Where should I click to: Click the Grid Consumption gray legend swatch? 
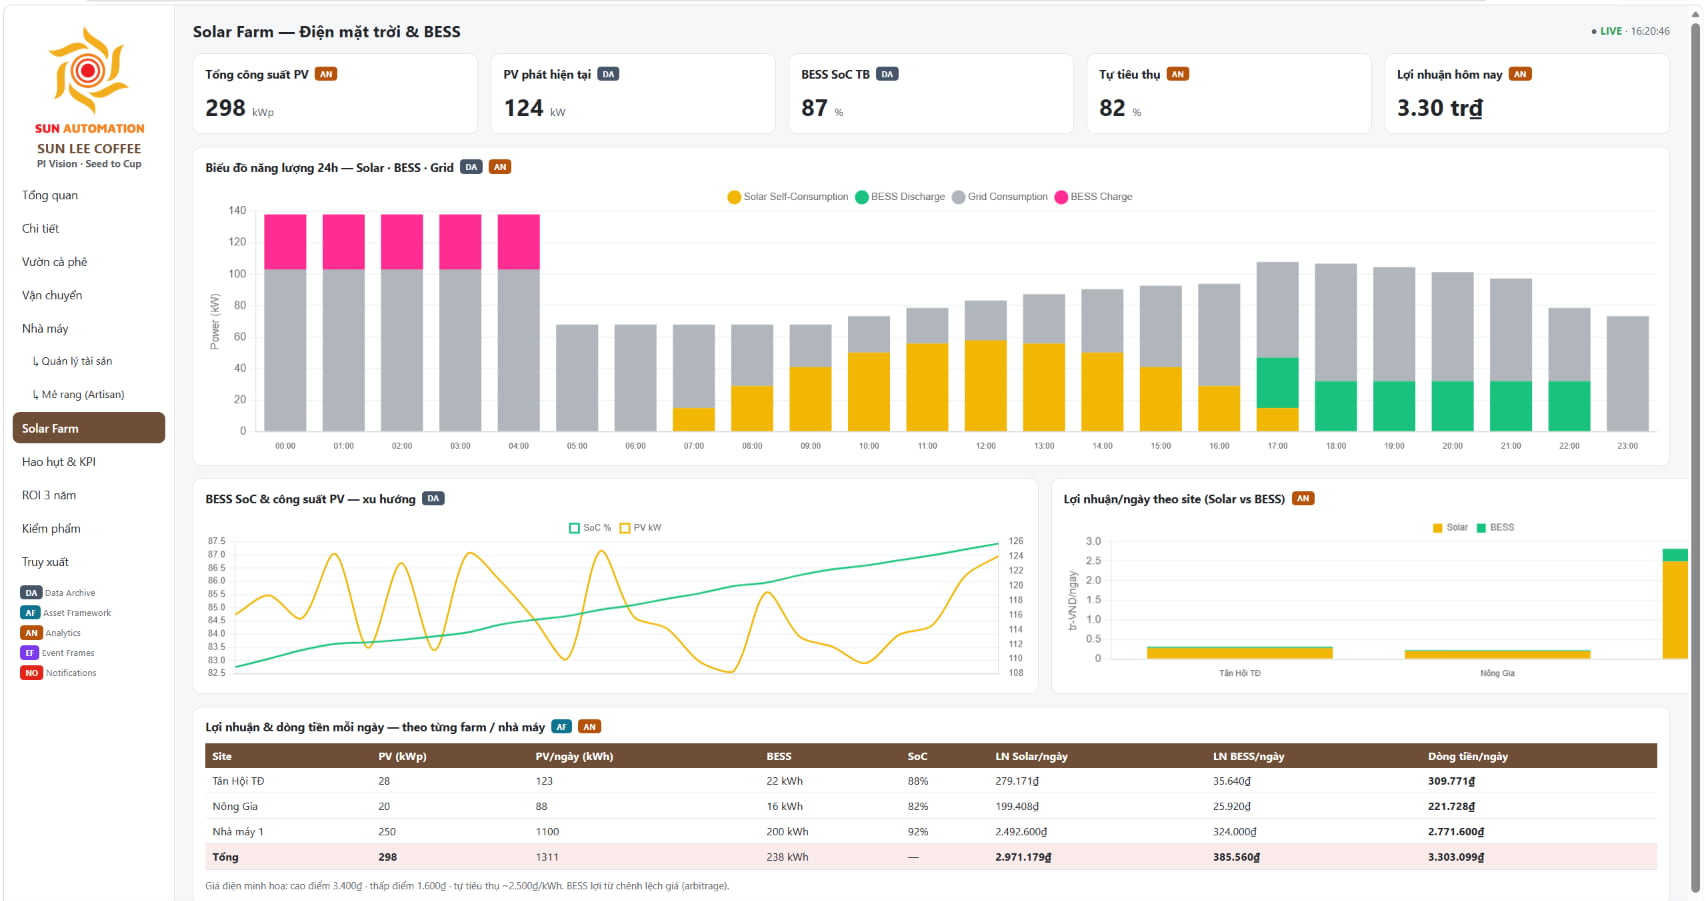959,197
